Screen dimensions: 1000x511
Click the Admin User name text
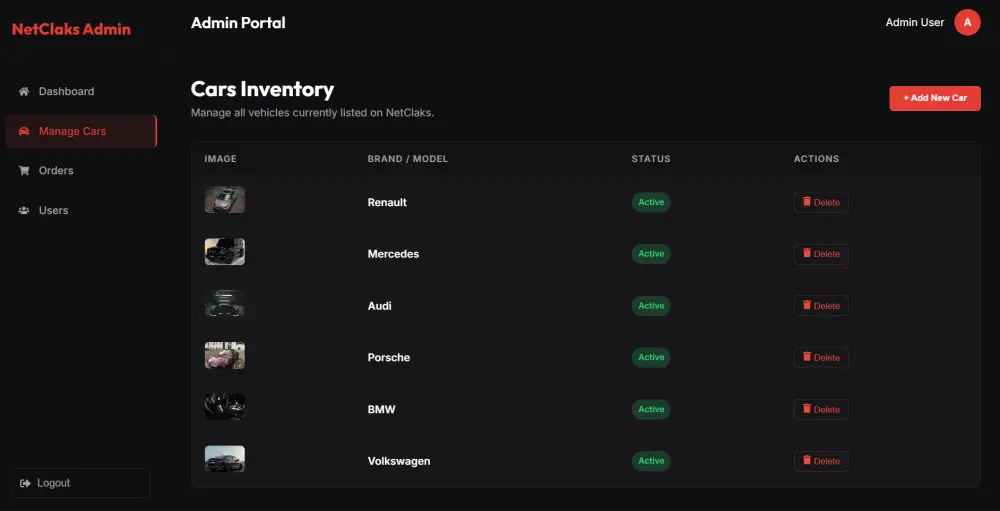[915, 22]
